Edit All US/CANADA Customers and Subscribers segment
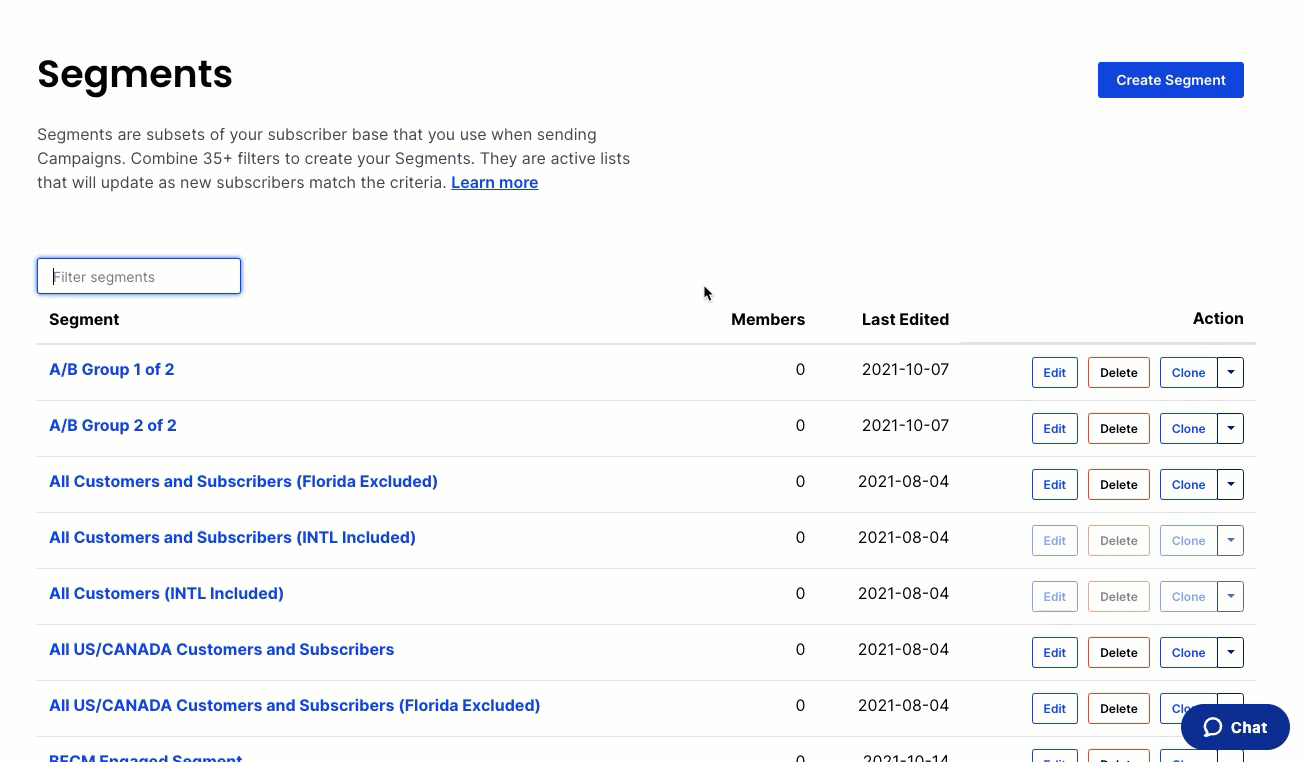 [x=1054, y=652]
